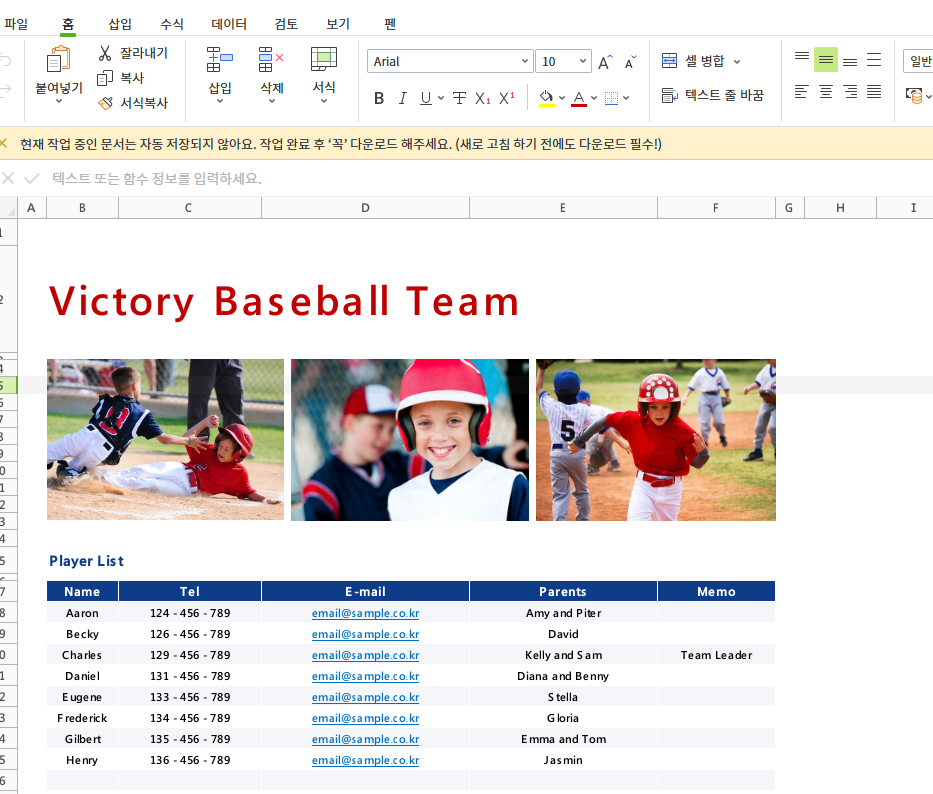Expand the 셀 병합 dropdown arrow

[x=737, y=61]
